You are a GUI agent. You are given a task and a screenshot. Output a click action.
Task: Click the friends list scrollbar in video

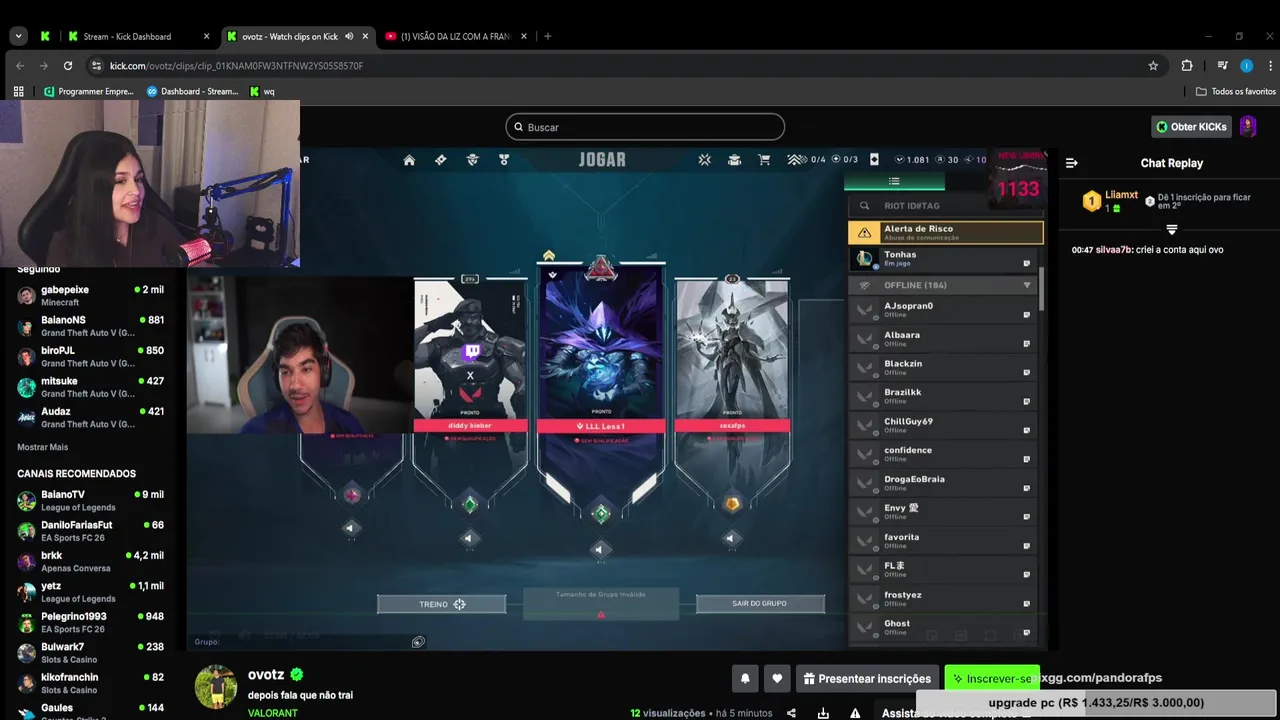(x=1041, y=288)
